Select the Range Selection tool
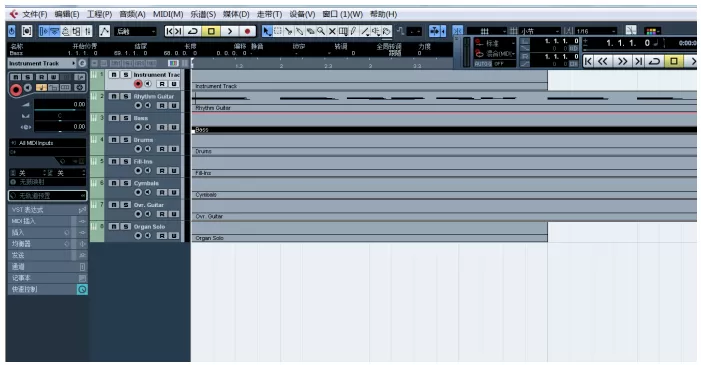 click(278, 31)
